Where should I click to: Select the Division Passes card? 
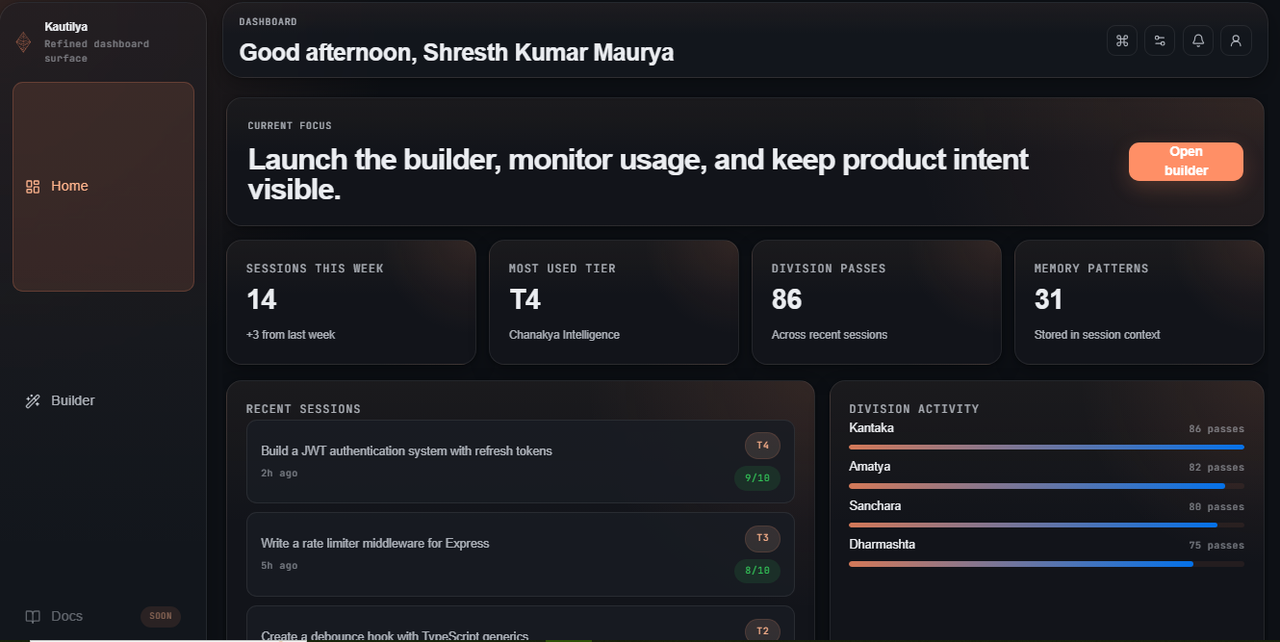876,302
